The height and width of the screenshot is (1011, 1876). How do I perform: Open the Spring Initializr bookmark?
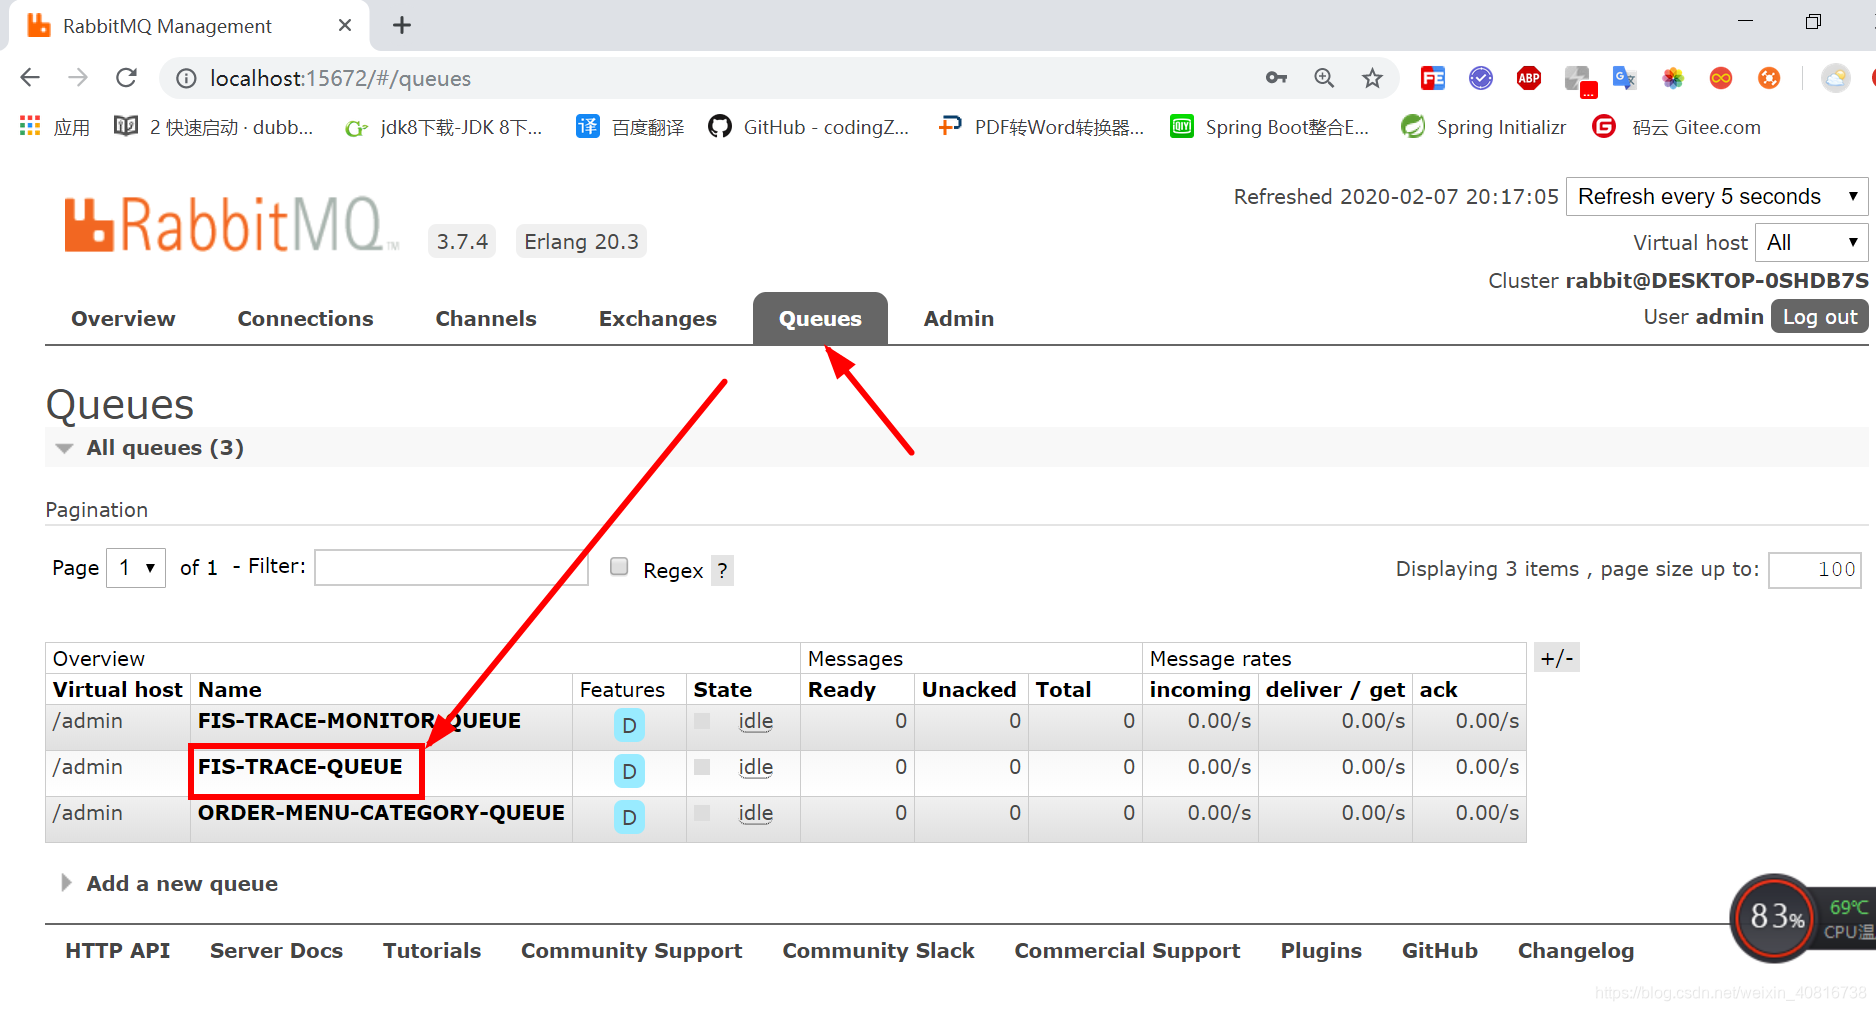[1484, 127]
